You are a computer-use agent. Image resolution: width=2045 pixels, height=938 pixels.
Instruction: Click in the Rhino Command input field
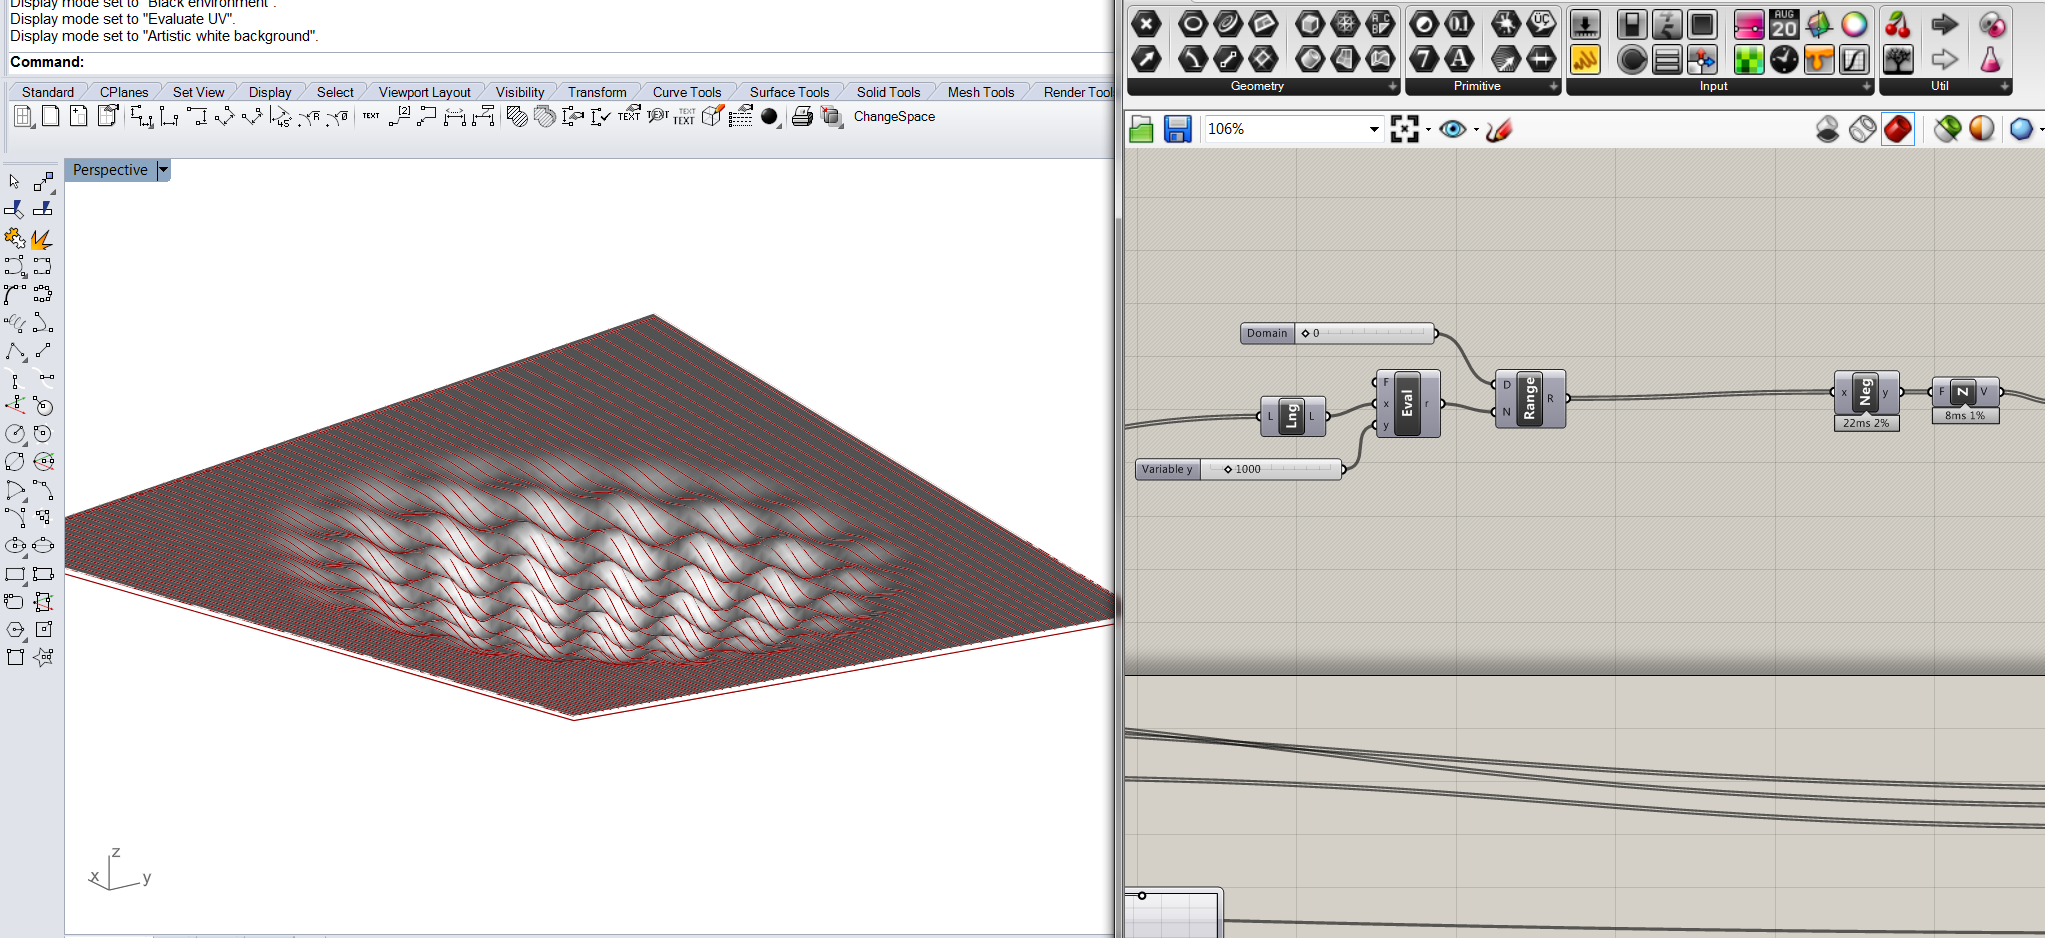tap(598, 62)
